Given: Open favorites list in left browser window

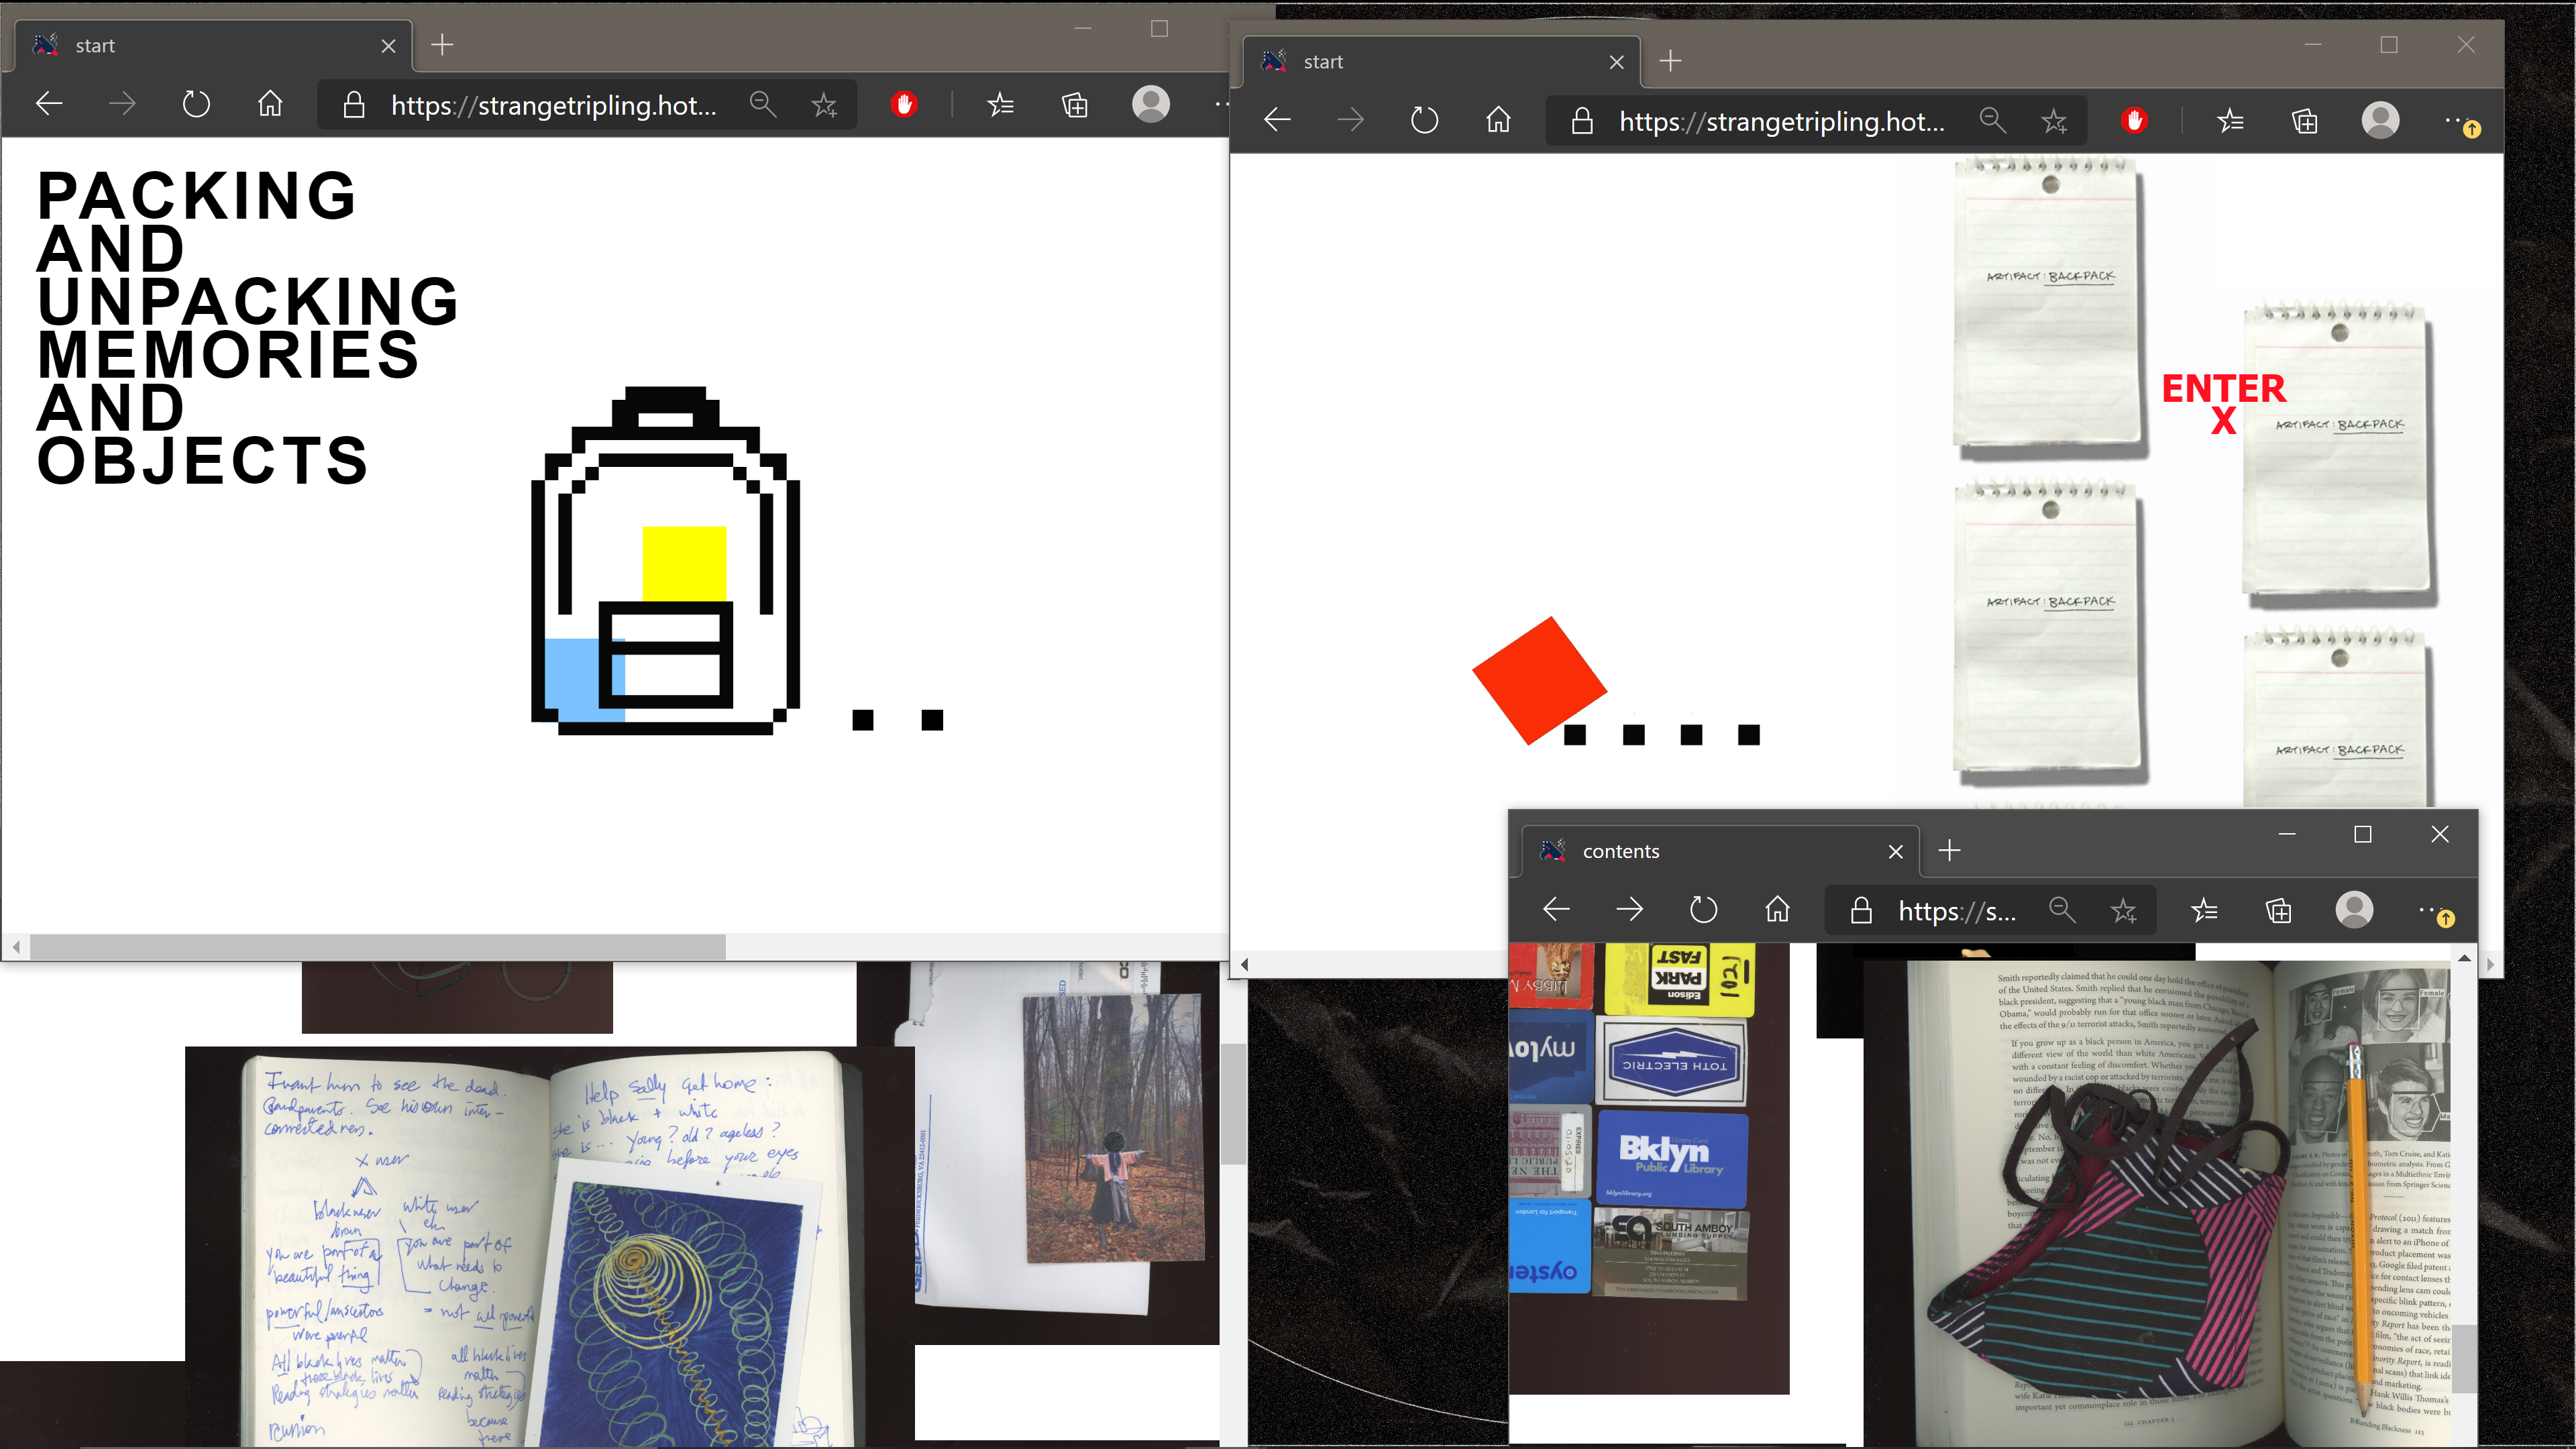Looking at the screenshot, I should click(1000, 105).
